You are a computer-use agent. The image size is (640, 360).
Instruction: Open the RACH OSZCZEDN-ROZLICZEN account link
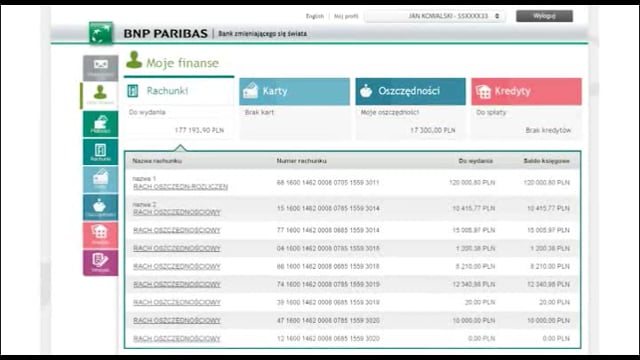tap(180, 187)
